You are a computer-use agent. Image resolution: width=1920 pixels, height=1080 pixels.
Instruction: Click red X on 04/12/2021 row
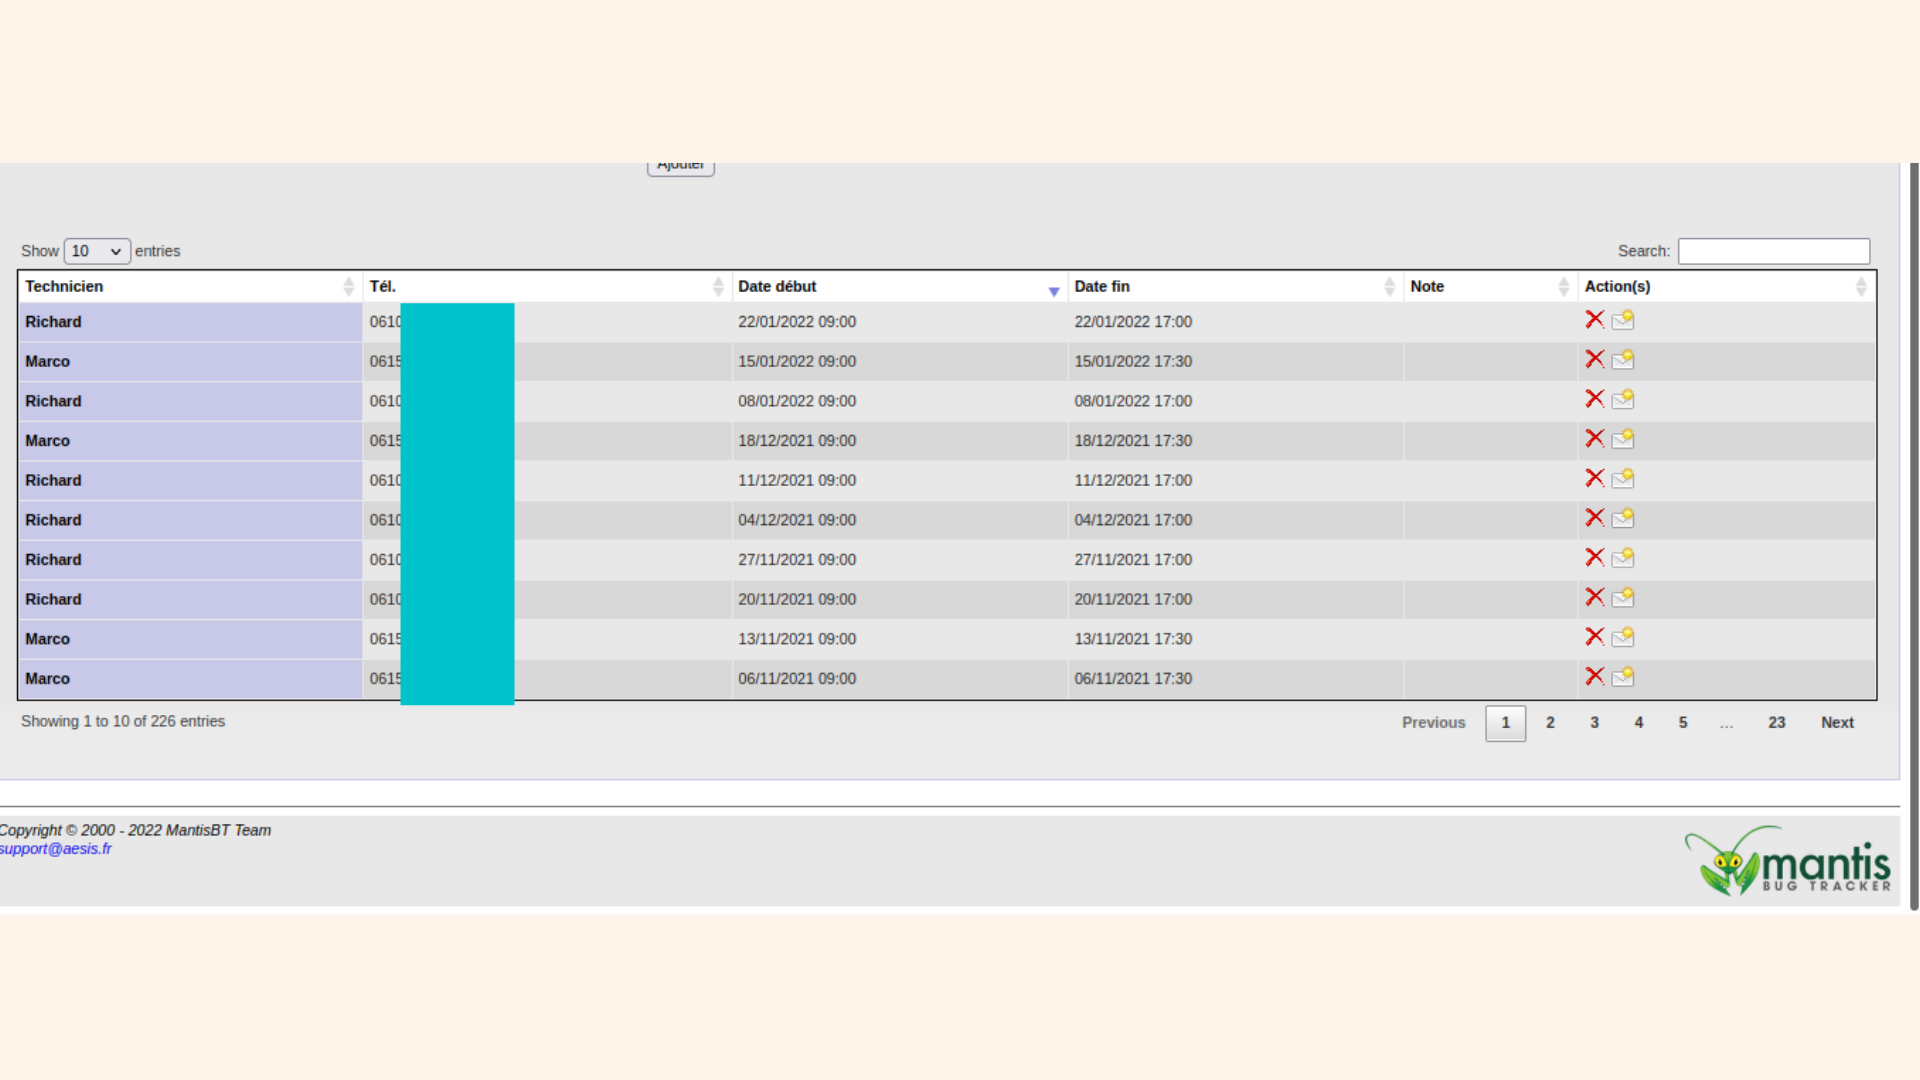point(1594,518)
